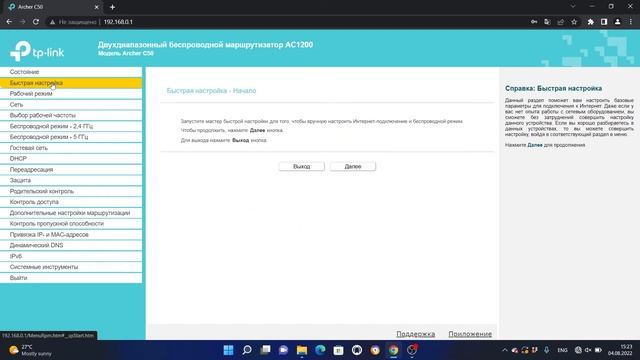Reload the page with the refresh icon
Screen dimensions: 640x360
point(36,22)
